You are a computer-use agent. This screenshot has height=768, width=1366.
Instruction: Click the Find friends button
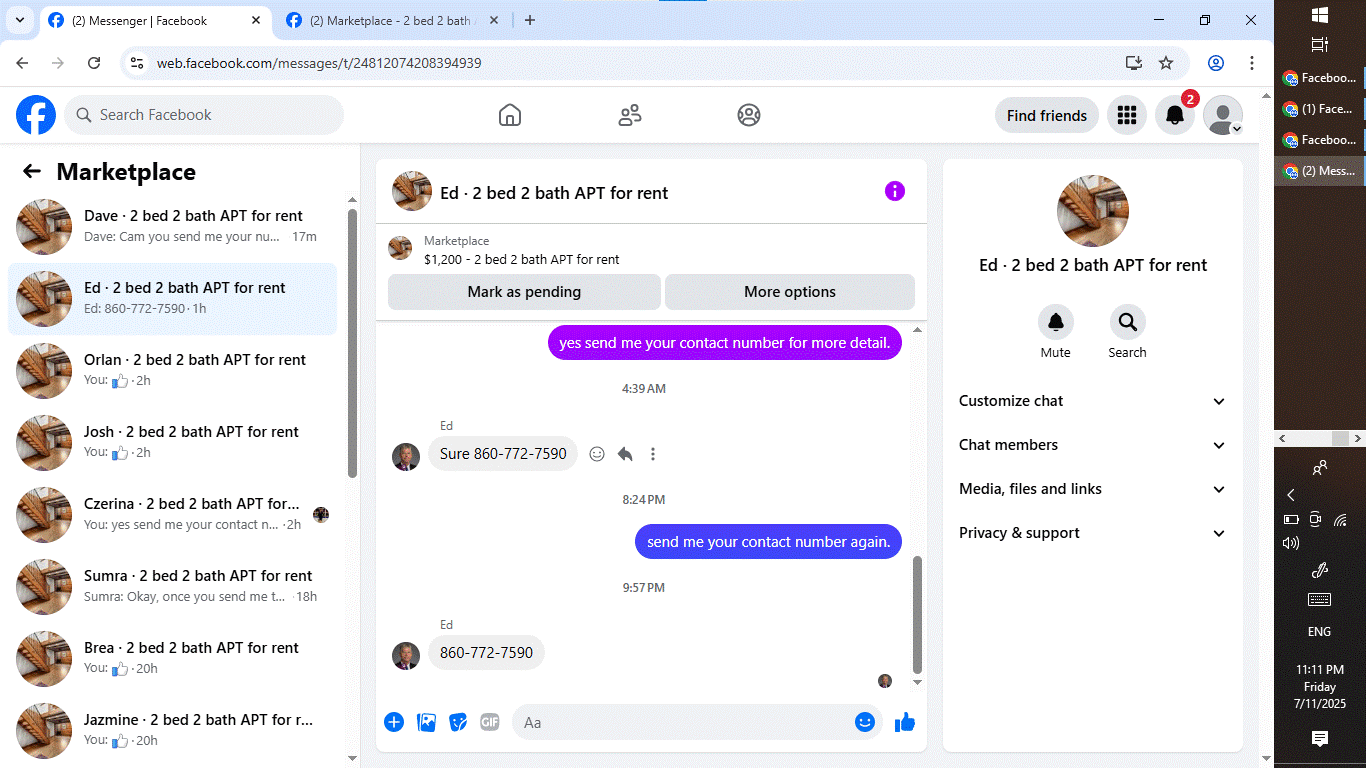click(1047, 115)
